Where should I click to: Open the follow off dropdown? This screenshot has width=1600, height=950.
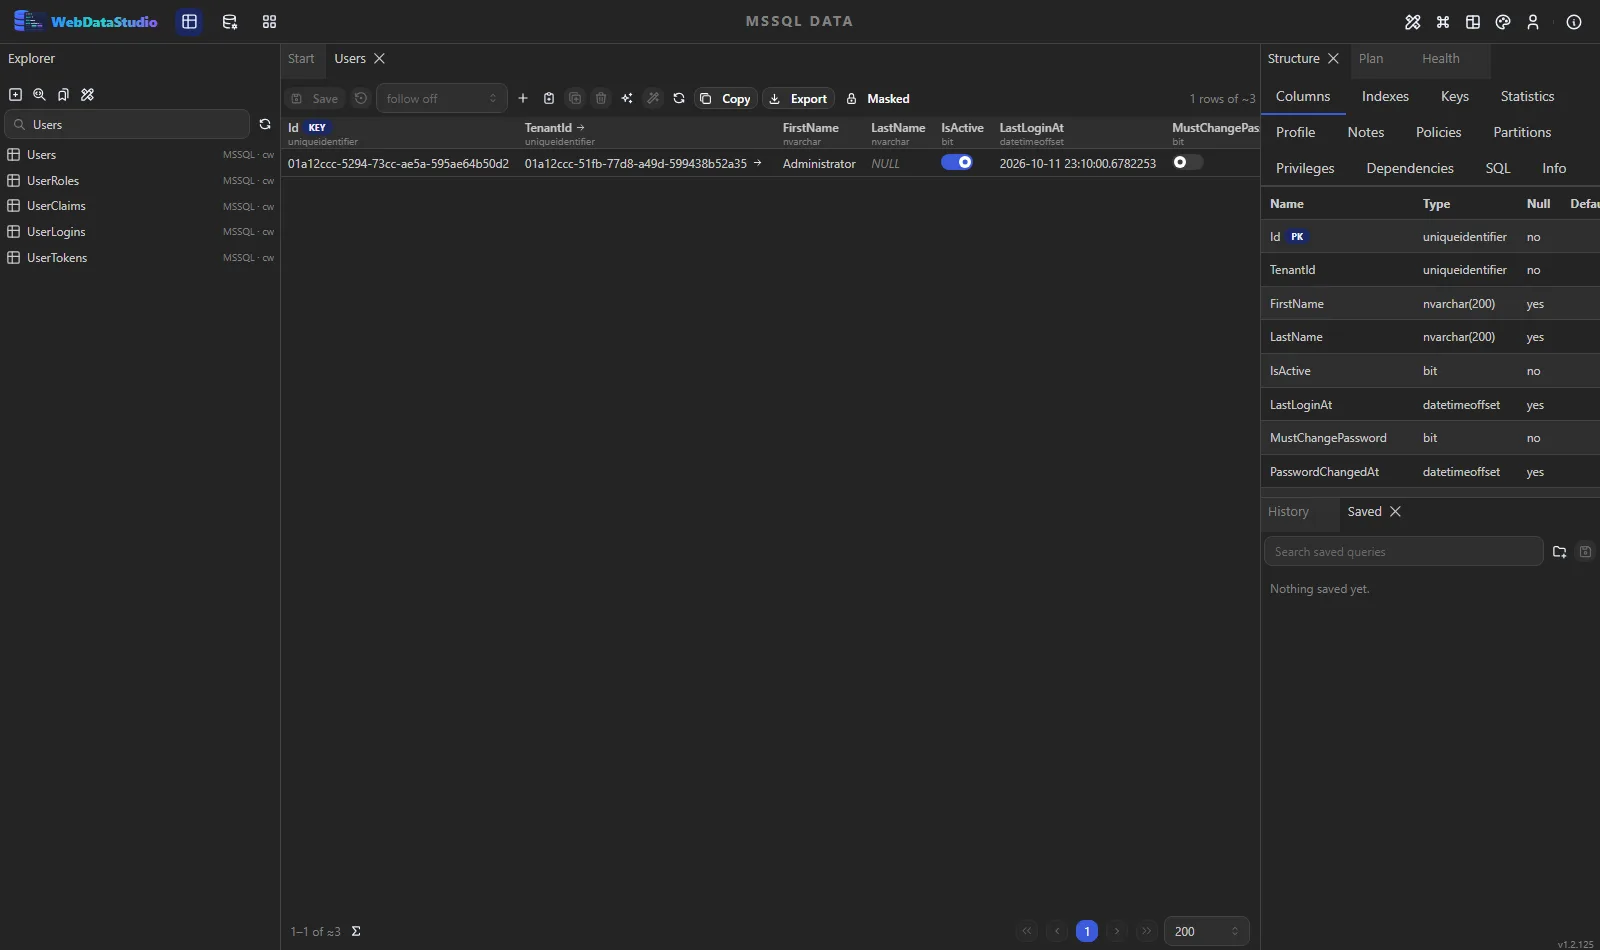pos(442,98)
